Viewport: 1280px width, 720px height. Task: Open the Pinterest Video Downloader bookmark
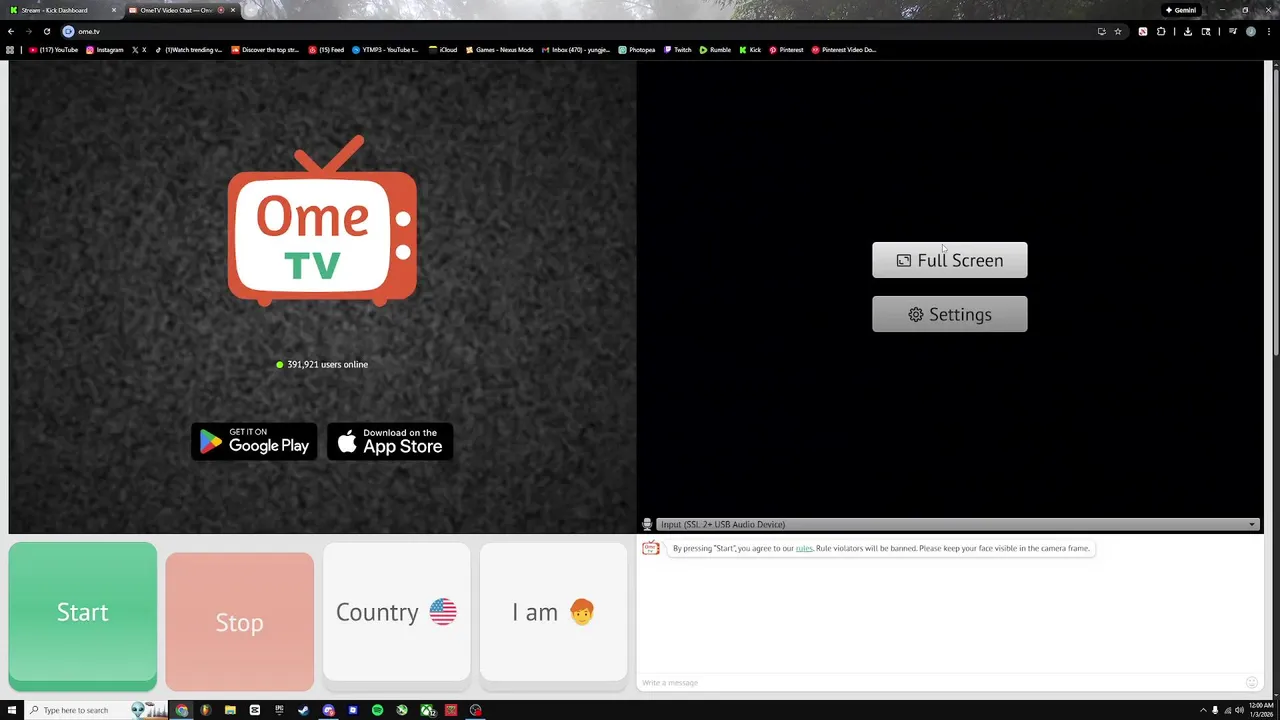point(844,49)
